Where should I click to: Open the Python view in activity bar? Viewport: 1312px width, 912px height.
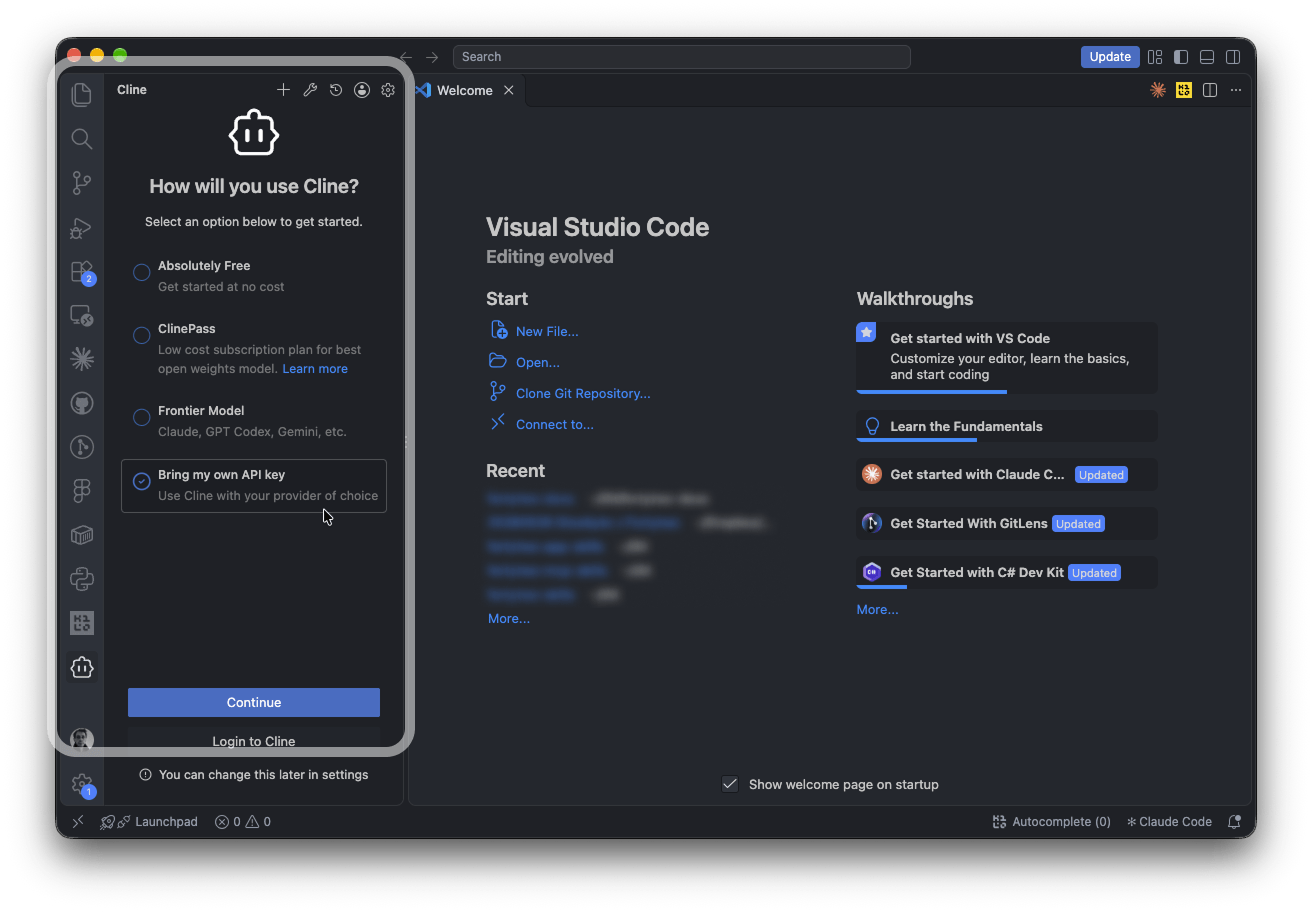(x=82, y=579)
